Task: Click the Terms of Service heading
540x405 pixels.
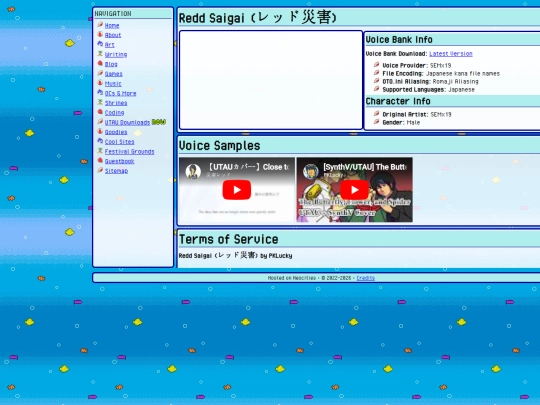Action: pyautogui.click(x=229, y=239)
